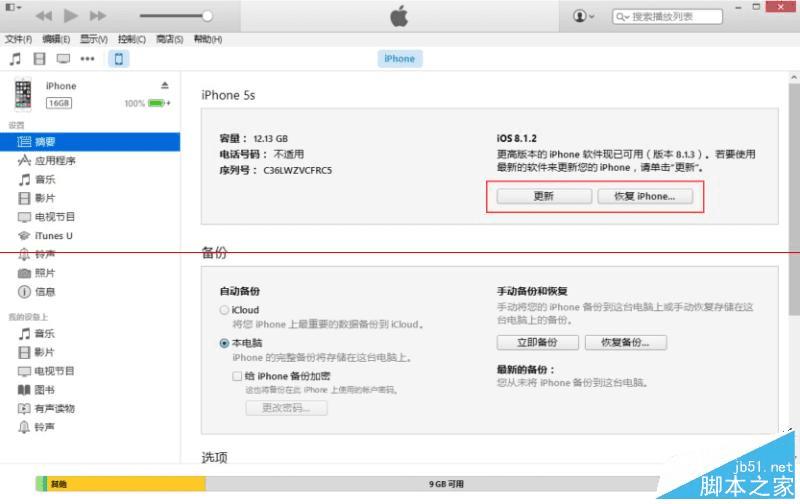Enable 给 iPhone 备份加密 checkbox
This screenshot has height=504, width=800.
pyautogui.click(x=237, y=376)
